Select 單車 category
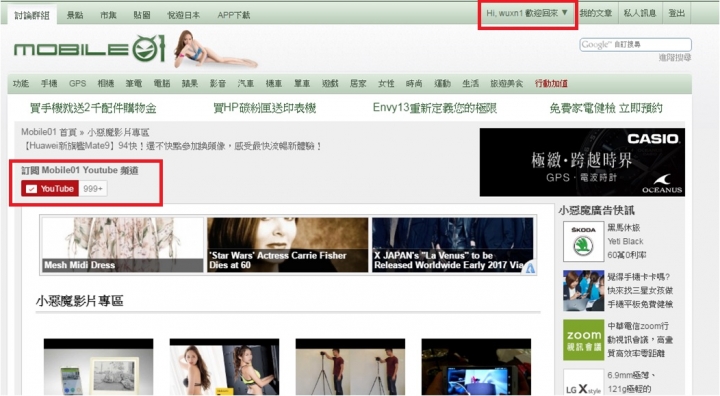Screen dimensions: 720x396 click(302, 84)
